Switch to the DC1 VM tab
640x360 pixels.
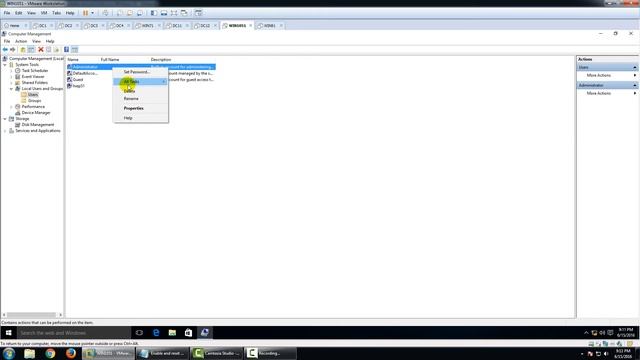[x=42, y=26]
